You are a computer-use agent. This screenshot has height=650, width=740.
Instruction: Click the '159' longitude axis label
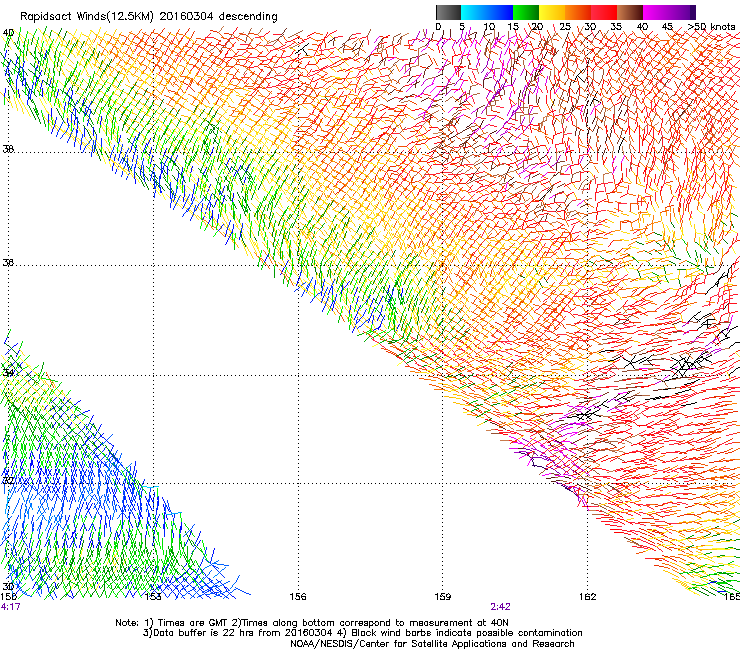pos(443,597)
